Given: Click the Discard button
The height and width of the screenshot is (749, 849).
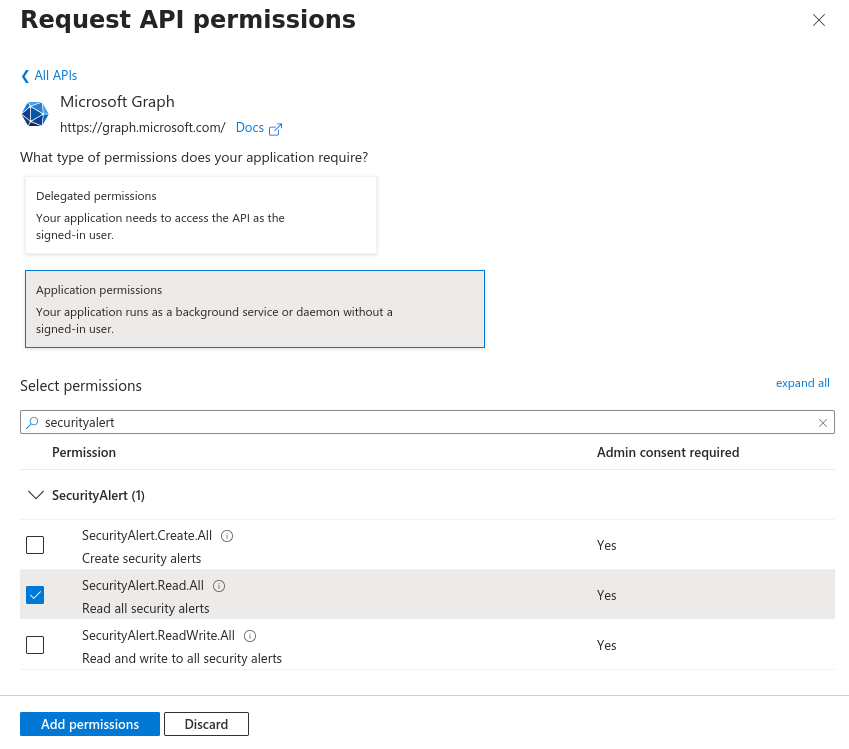Looking at the screenshot, I should tap(206, 724).
